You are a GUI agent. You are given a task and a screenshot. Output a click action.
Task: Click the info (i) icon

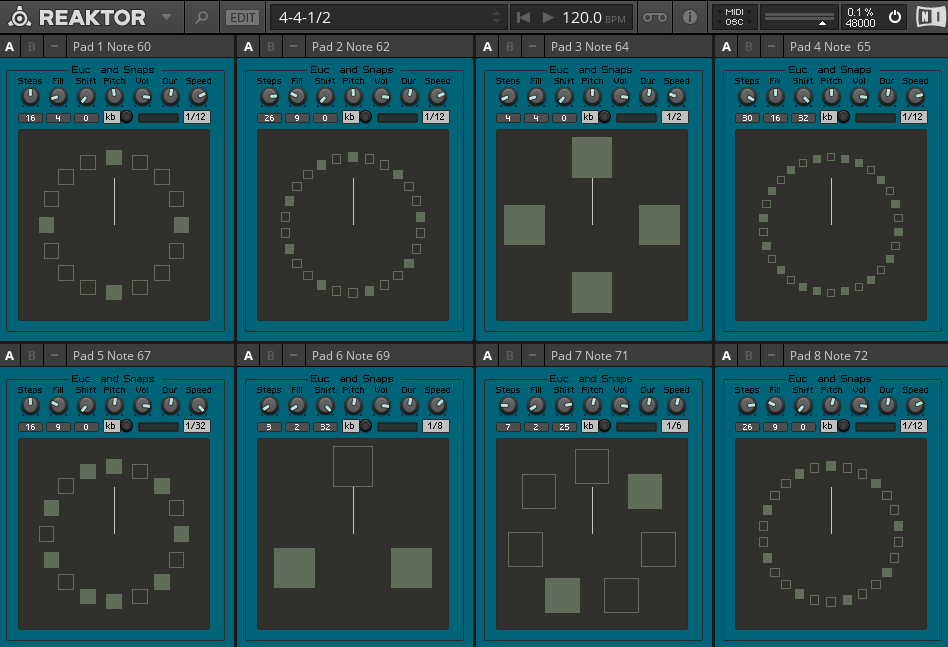(689, 17)
